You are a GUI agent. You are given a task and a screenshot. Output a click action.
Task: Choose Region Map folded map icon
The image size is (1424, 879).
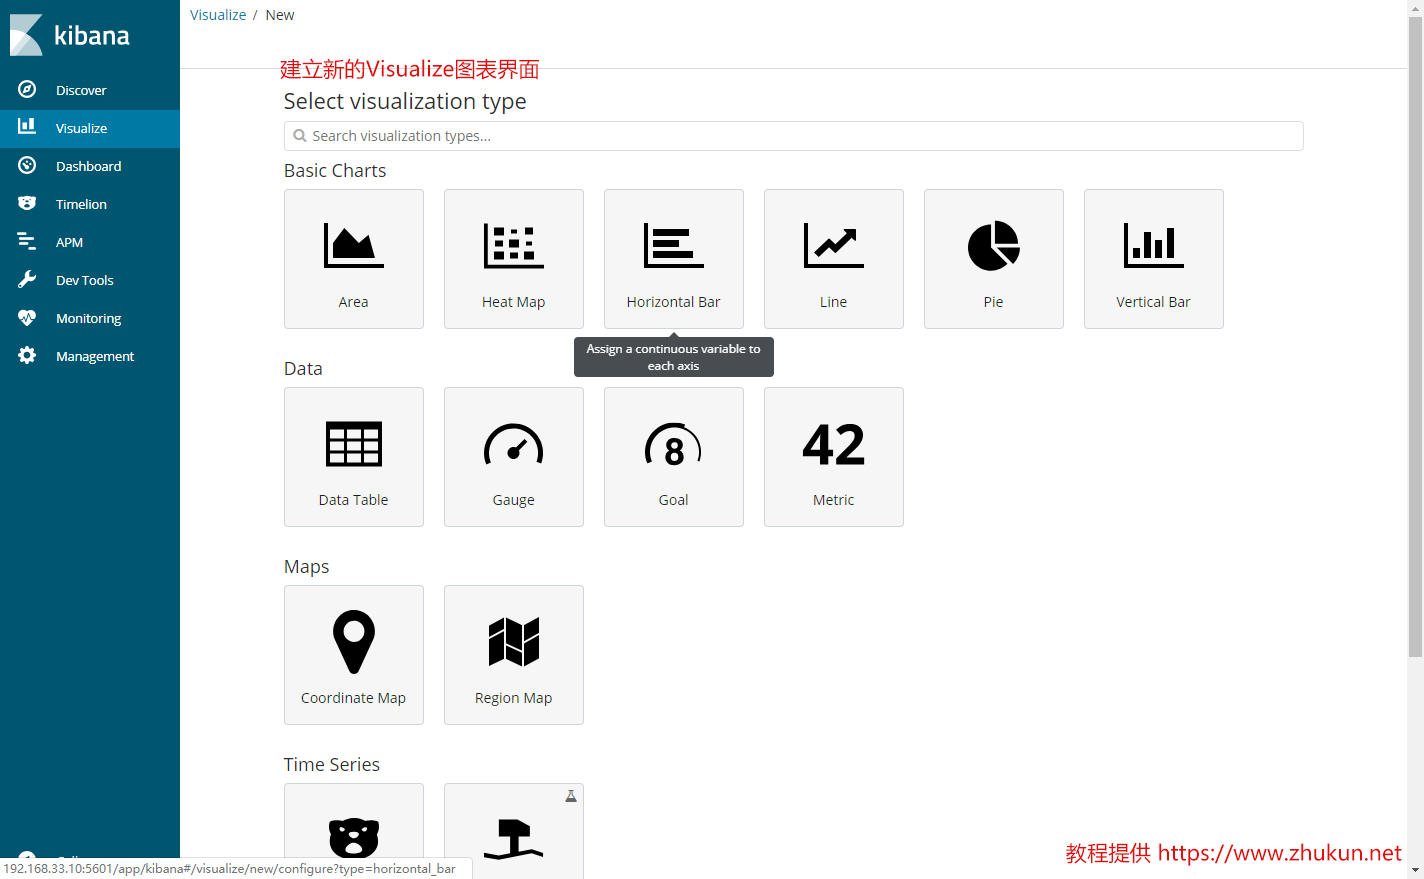click(513, 641)
